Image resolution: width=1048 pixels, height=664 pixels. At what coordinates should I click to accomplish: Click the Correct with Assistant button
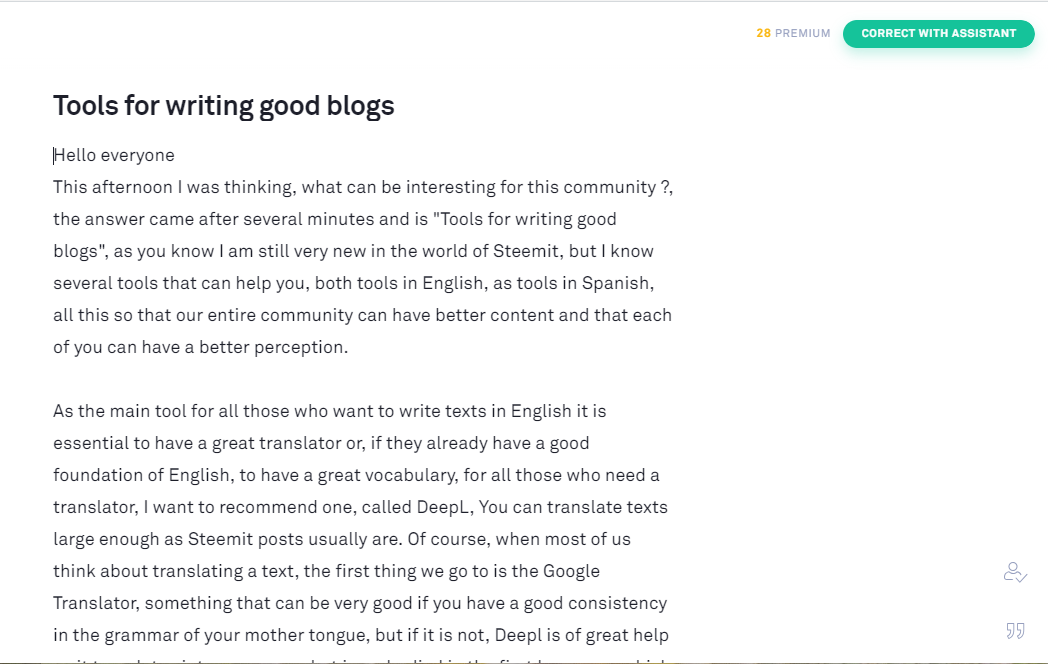[938, 33]
